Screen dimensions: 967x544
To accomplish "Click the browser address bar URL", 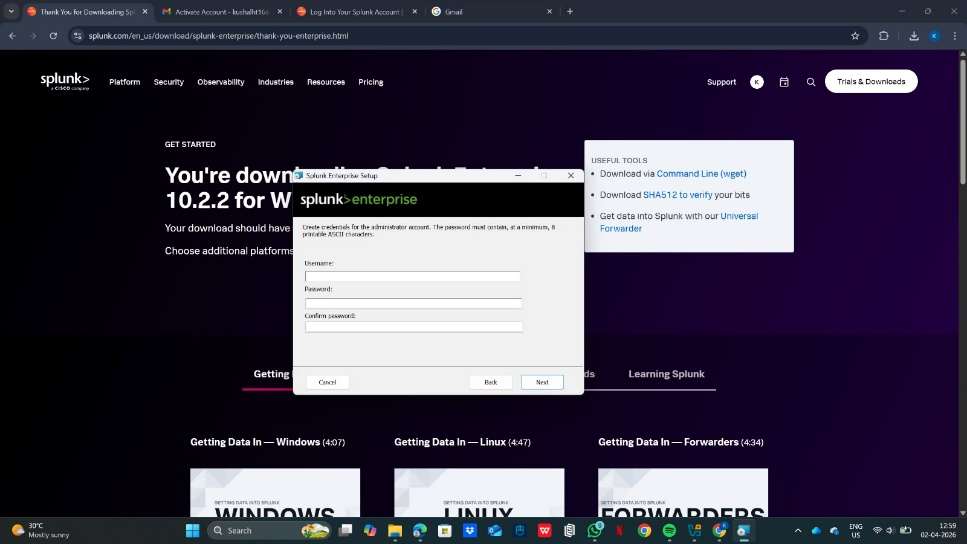I will 218,36.
